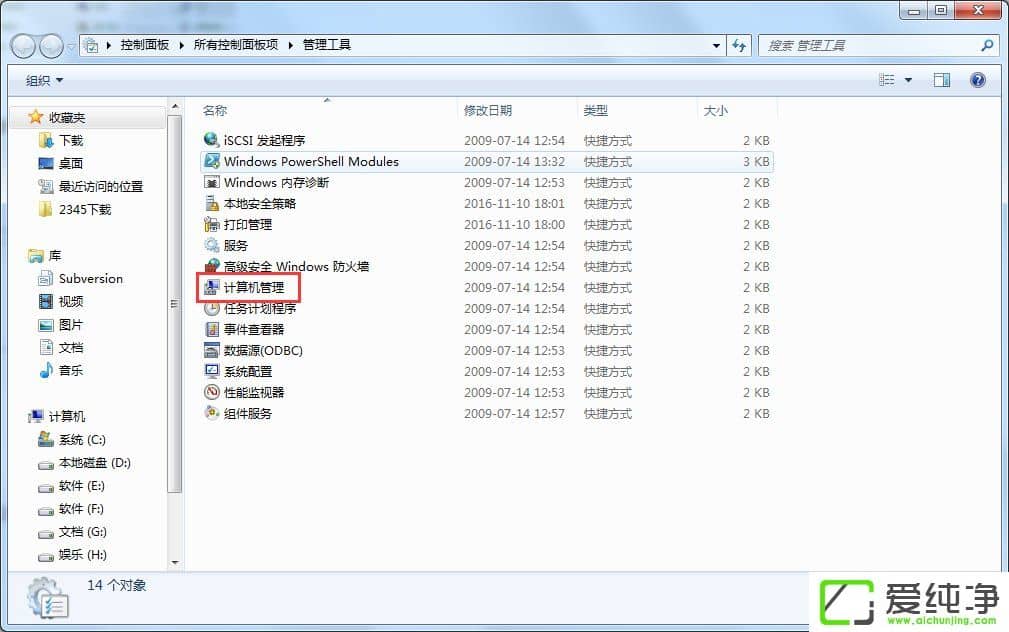Click 控制面板 in the address breadcrumb
This screenshot has width=1009, height=632.
tap(144, 45)
